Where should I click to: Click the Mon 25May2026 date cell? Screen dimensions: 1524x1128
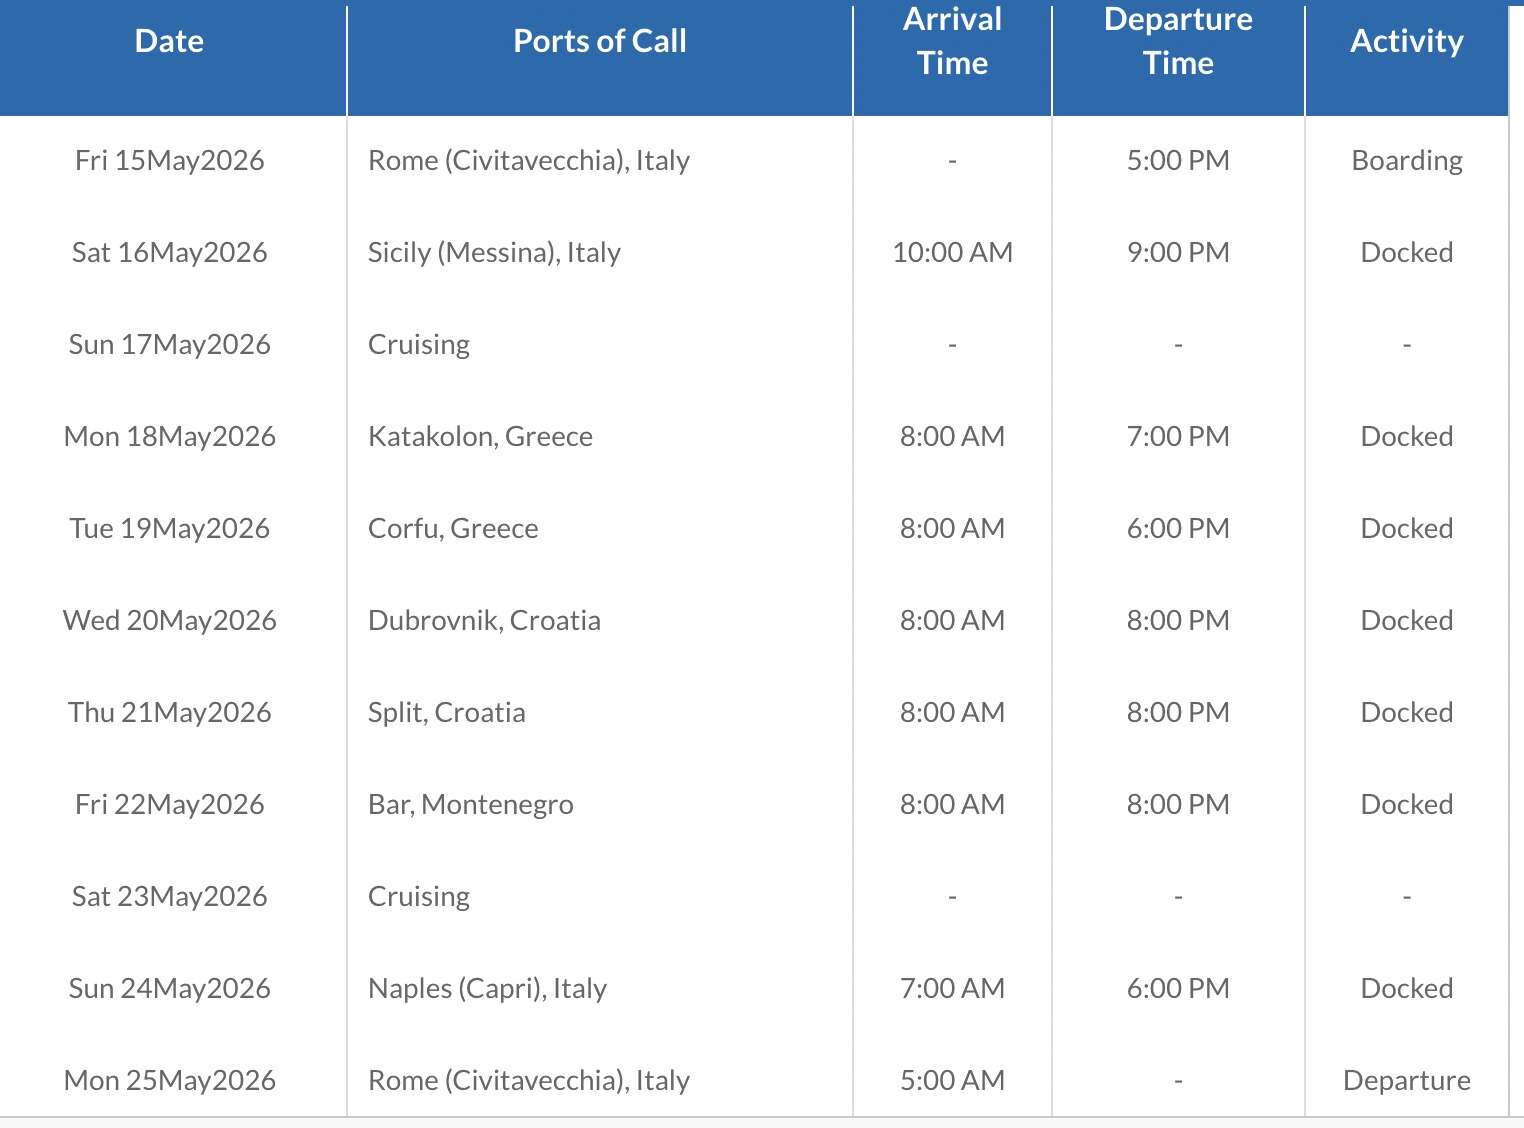[169, 1080]
